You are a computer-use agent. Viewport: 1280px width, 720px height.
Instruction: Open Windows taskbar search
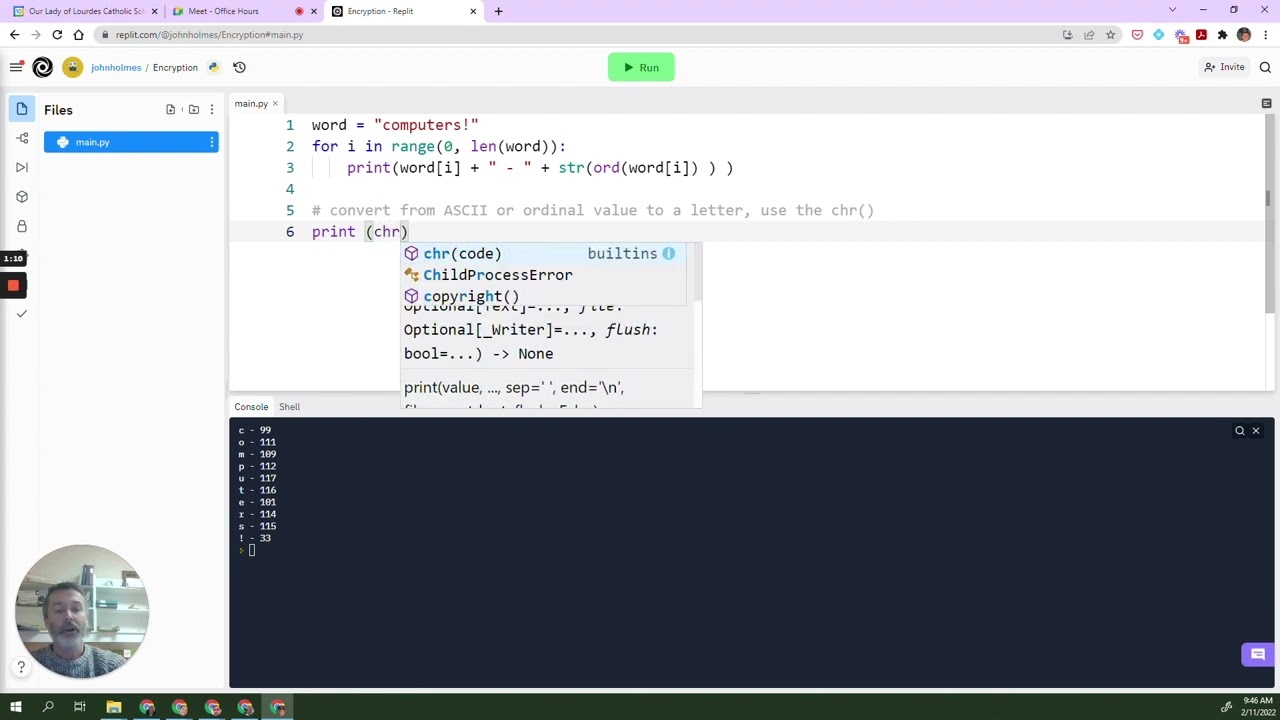47,708
